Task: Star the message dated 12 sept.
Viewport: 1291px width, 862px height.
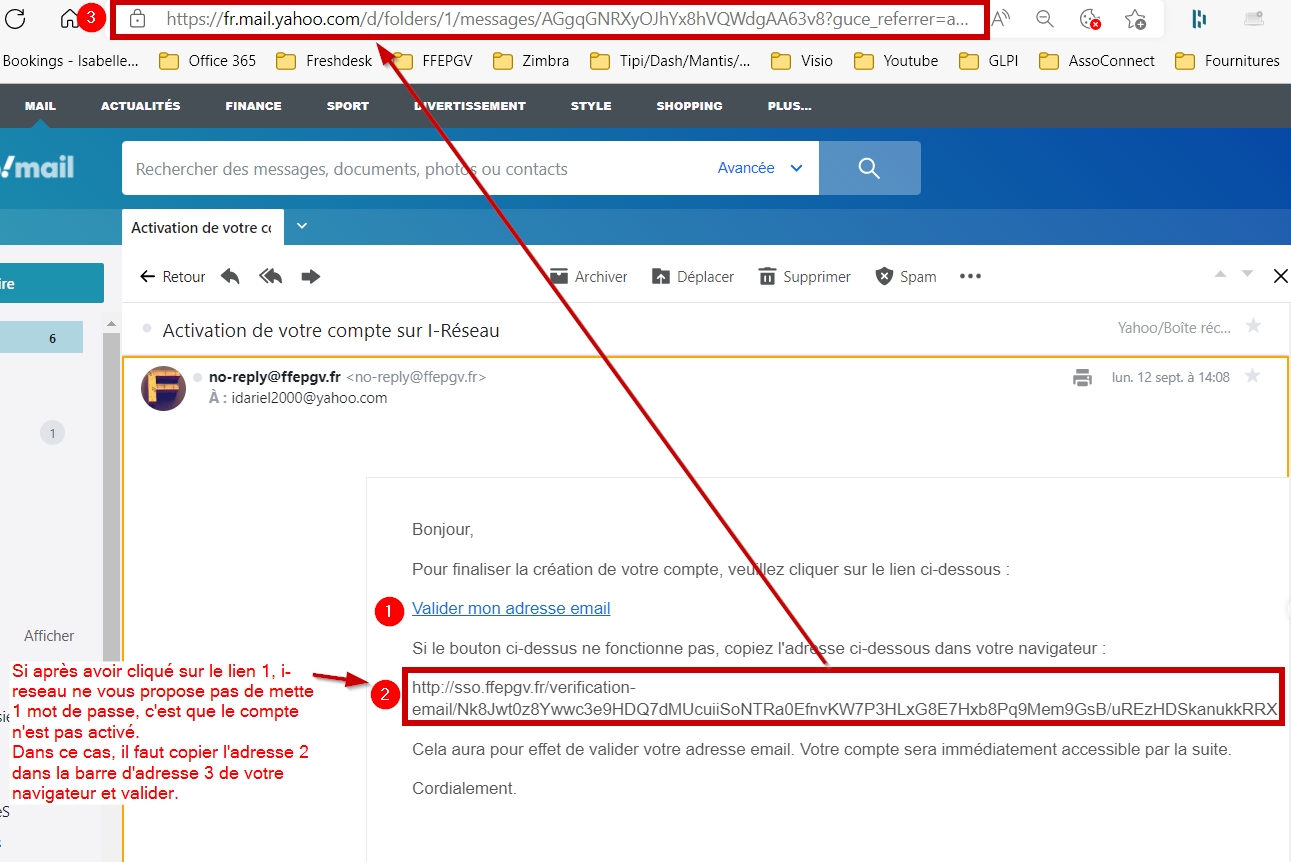Action: (1252, 376)
